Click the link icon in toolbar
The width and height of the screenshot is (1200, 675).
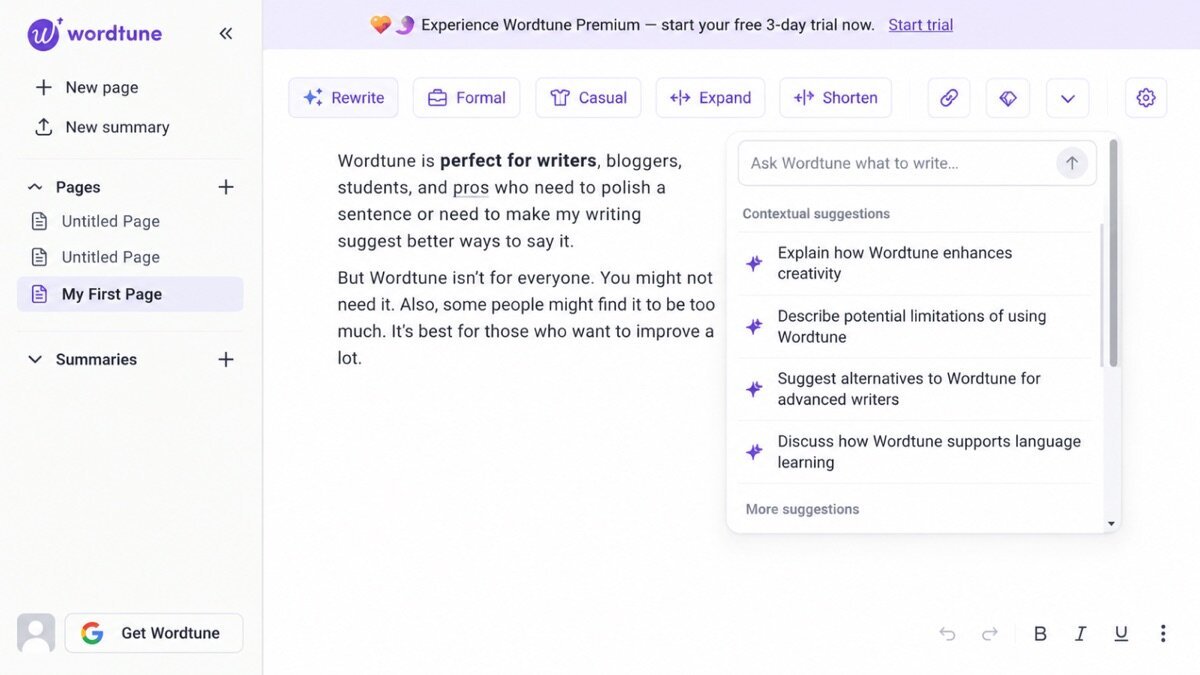click(x=949, y=98)
